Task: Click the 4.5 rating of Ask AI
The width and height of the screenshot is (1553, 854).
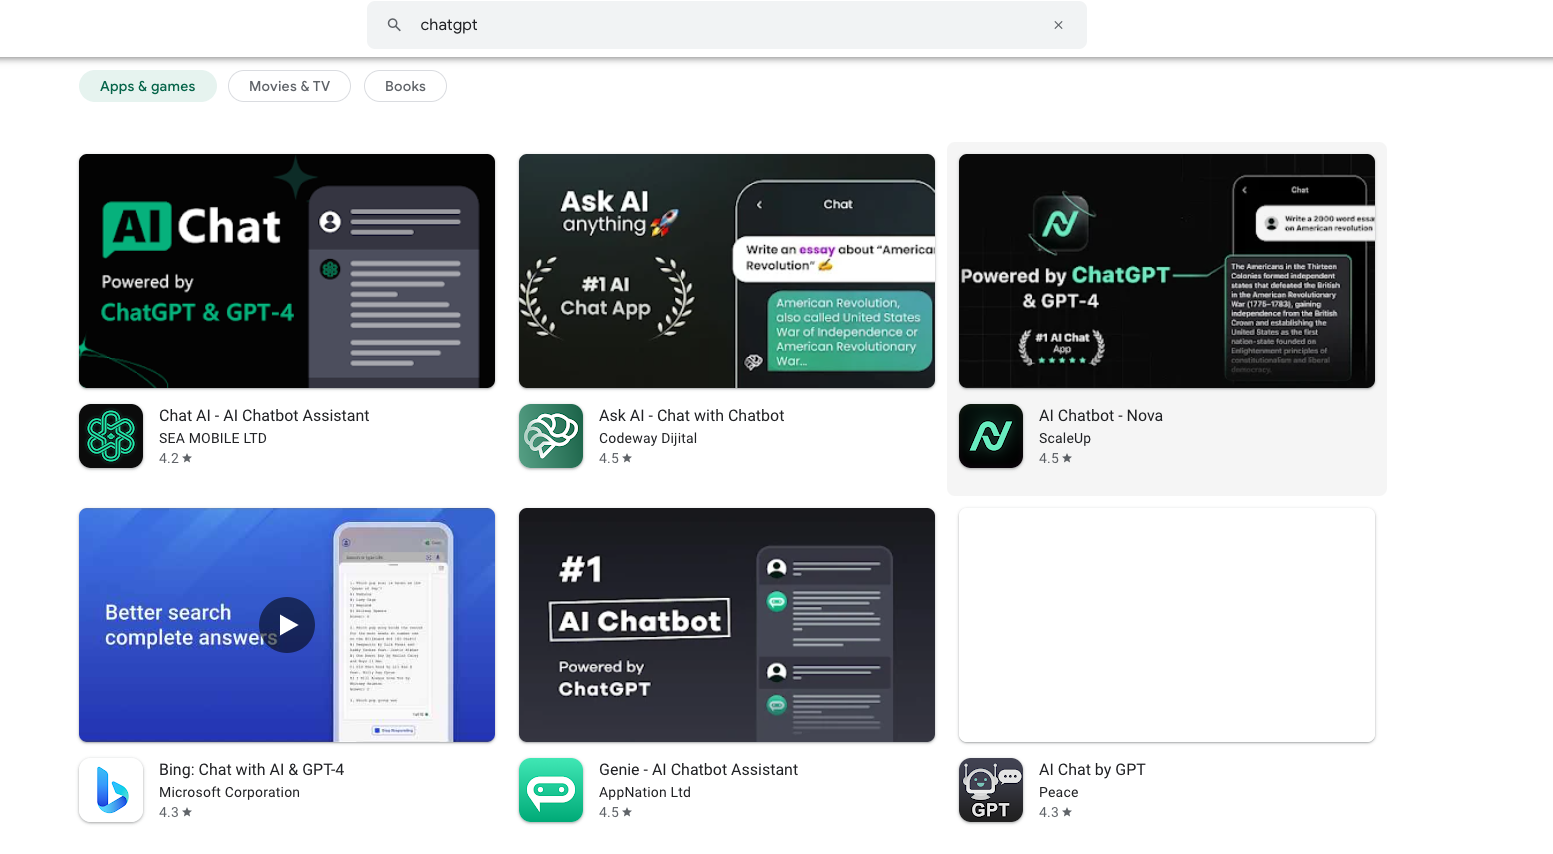Action: point(615,458)
